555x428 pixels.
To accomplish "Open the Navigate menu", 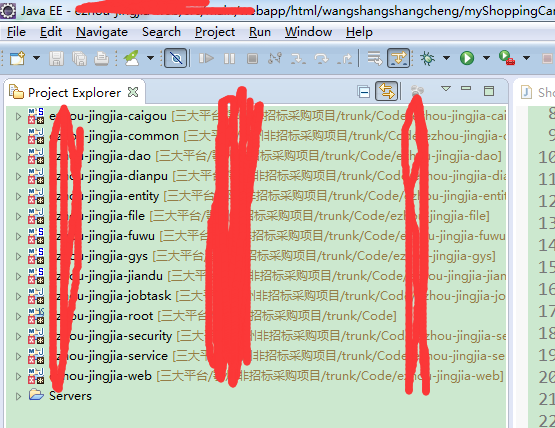I will click(102, 32).
